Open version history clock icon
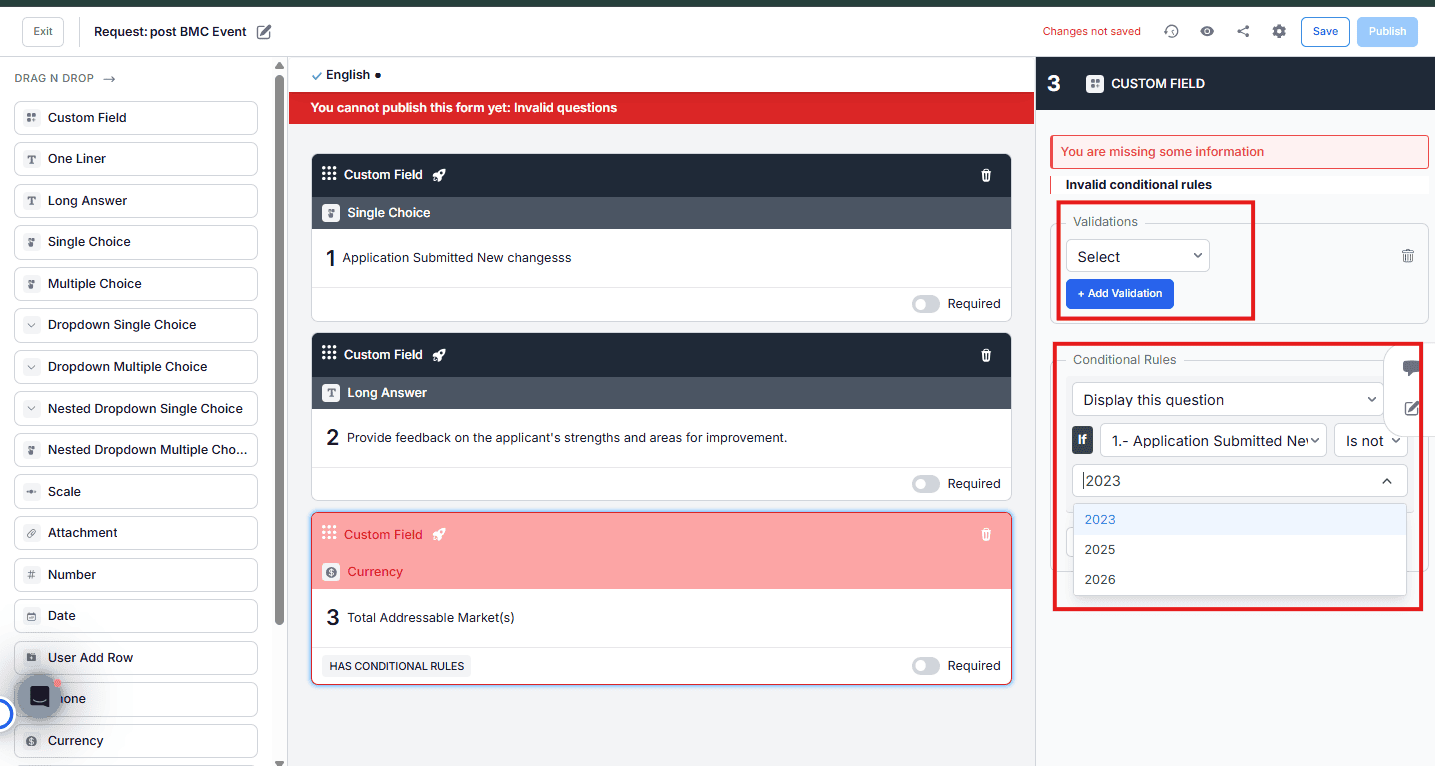This screenshot has height=766, width=1435. (x=1171, y=32)
